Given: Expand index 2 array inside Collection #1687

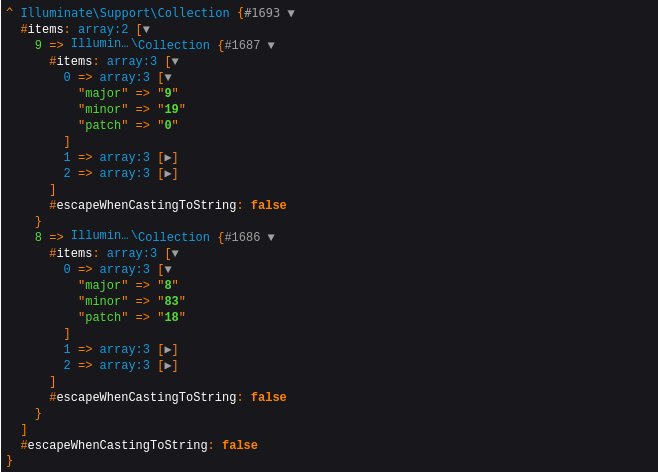Looking at the screenshot, I should pyautogui.click(x=169, y=174).
